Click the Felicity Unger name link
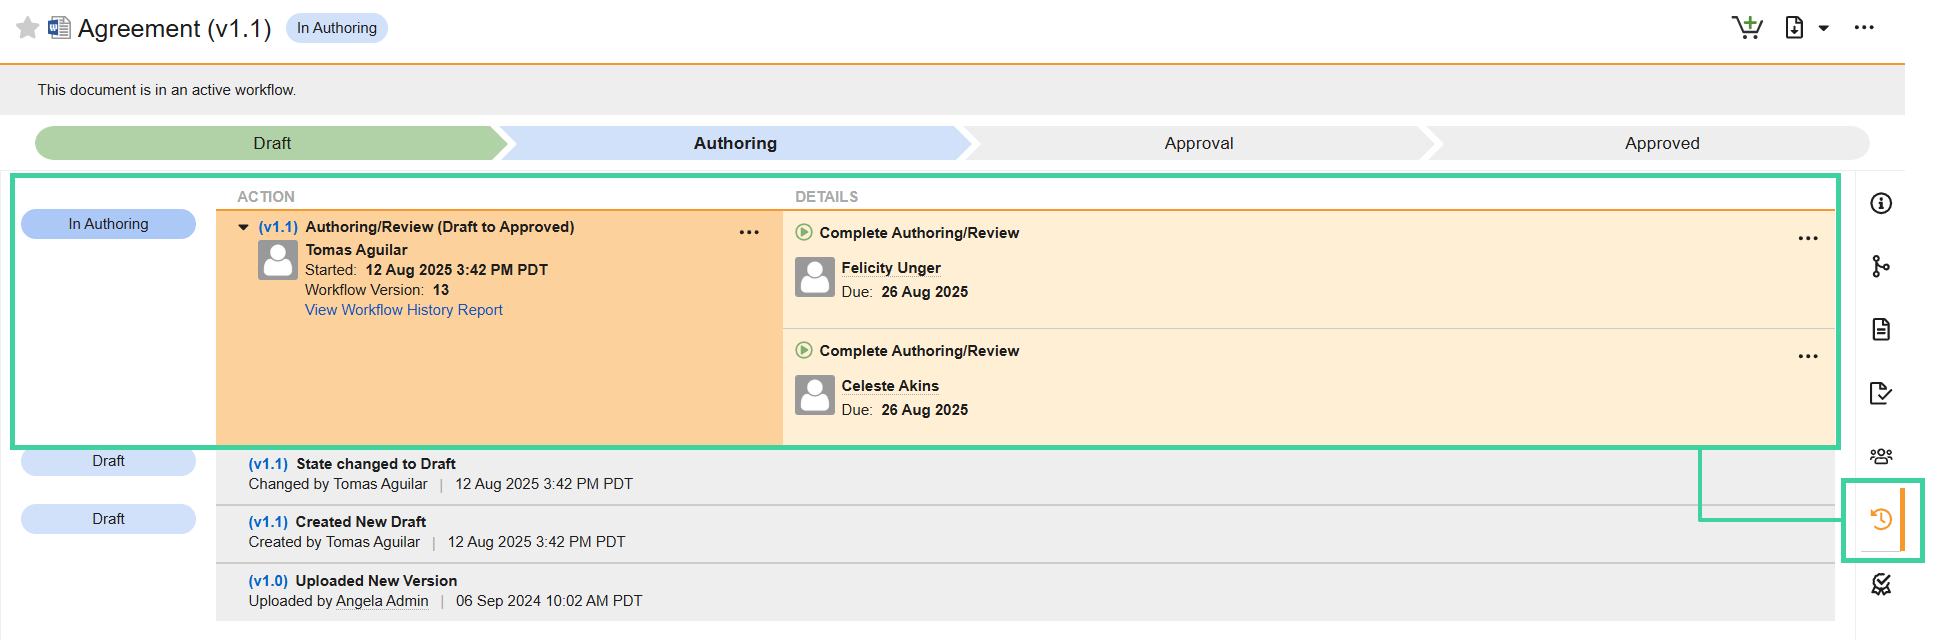 [890, 268]
